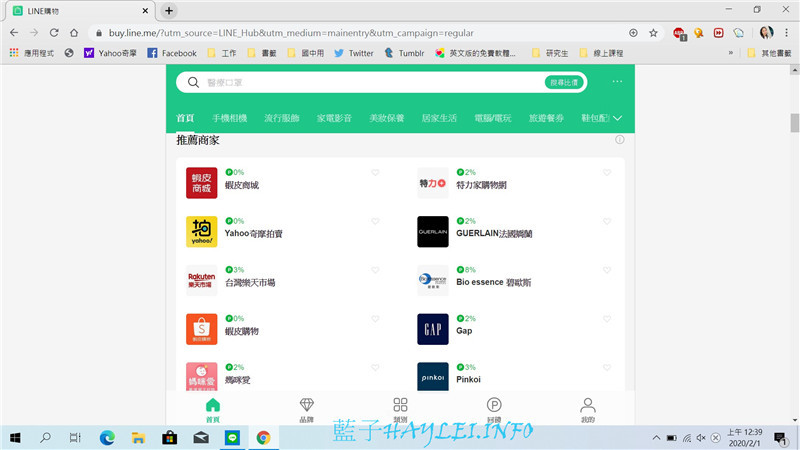Favorite 媽咪愛 with heart icon

pyautogui.click(x=375, y=367)
